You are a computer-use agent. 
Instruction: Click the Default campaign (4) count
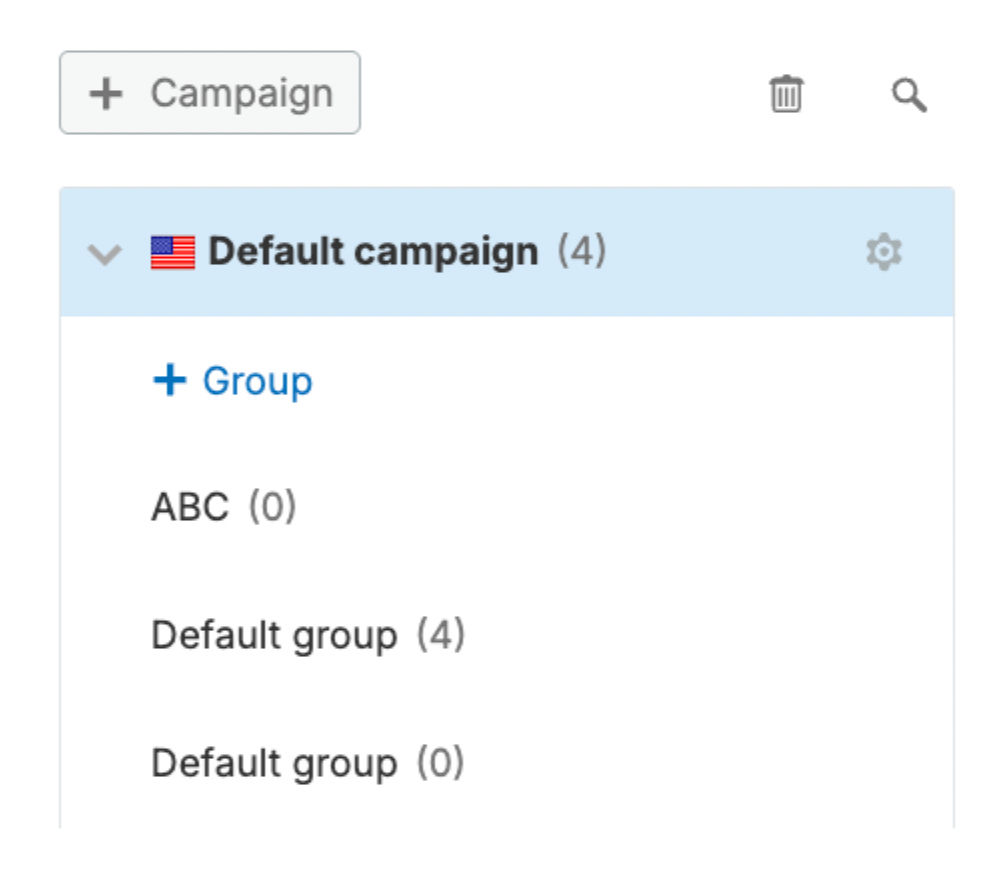(581, 252)
